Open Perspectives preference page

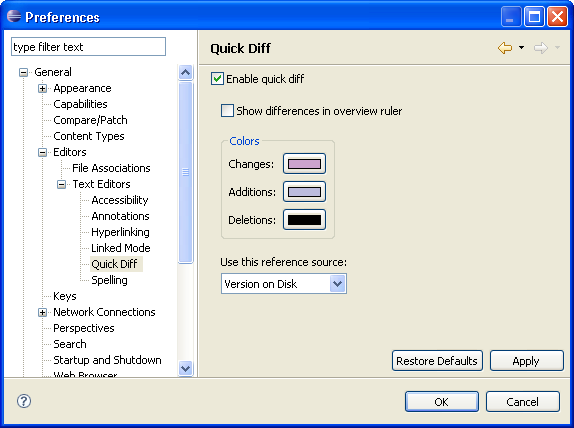coord(83,328)
